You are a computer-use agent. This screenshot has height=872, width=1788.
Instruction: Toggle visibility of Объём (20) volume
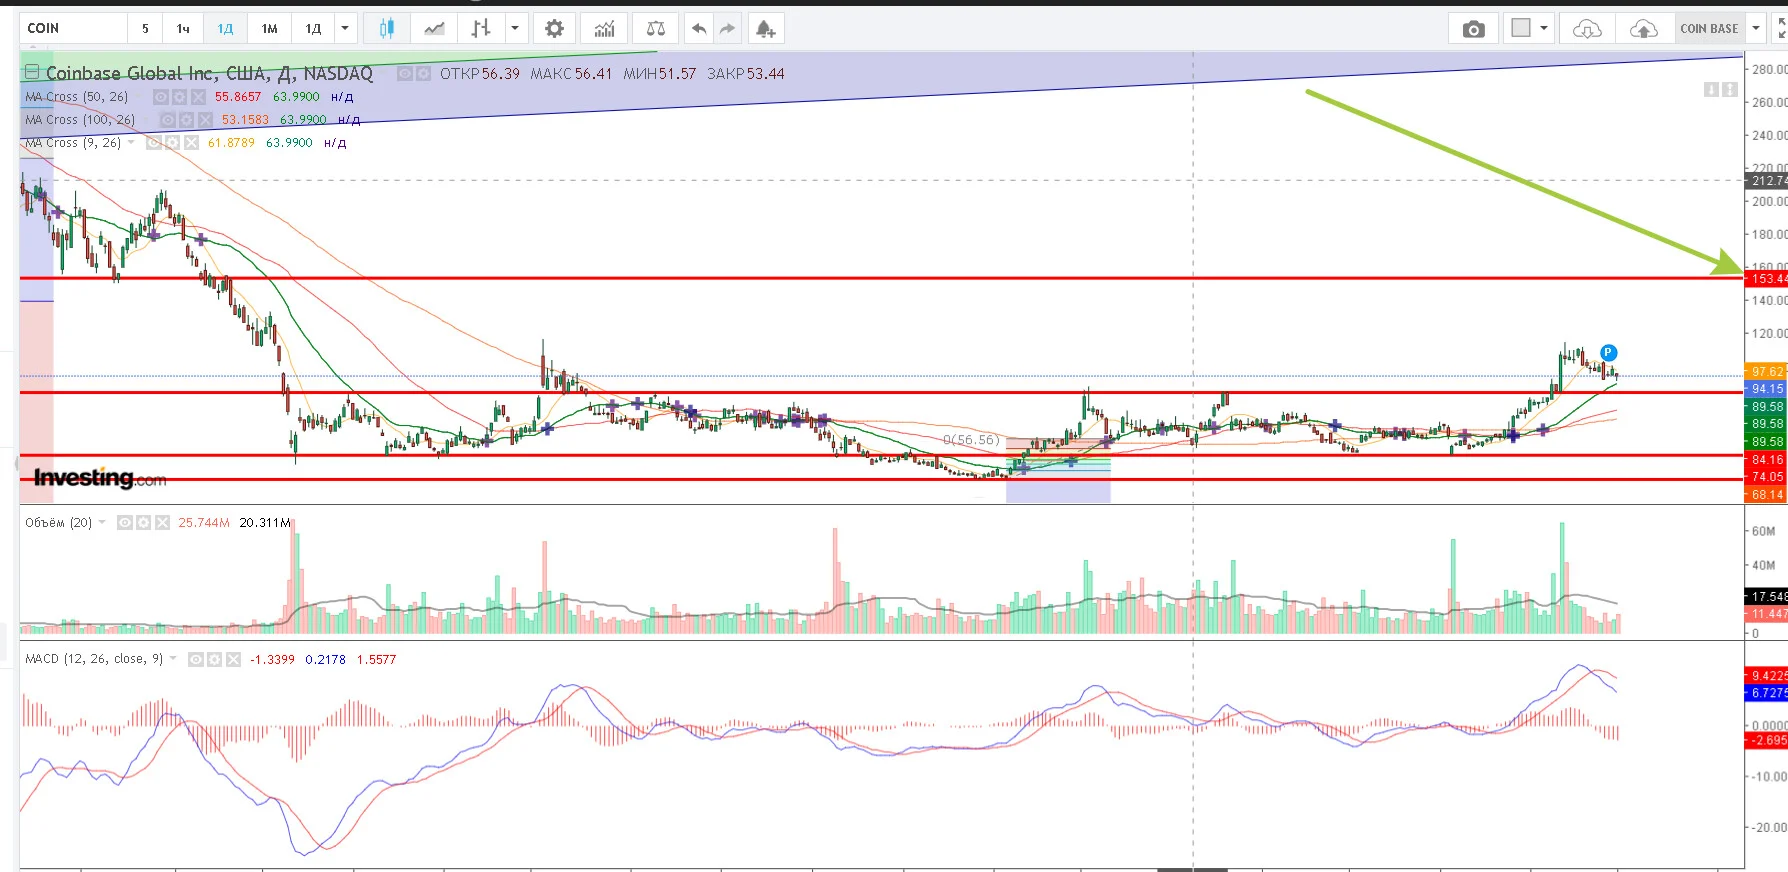point(125,523)
